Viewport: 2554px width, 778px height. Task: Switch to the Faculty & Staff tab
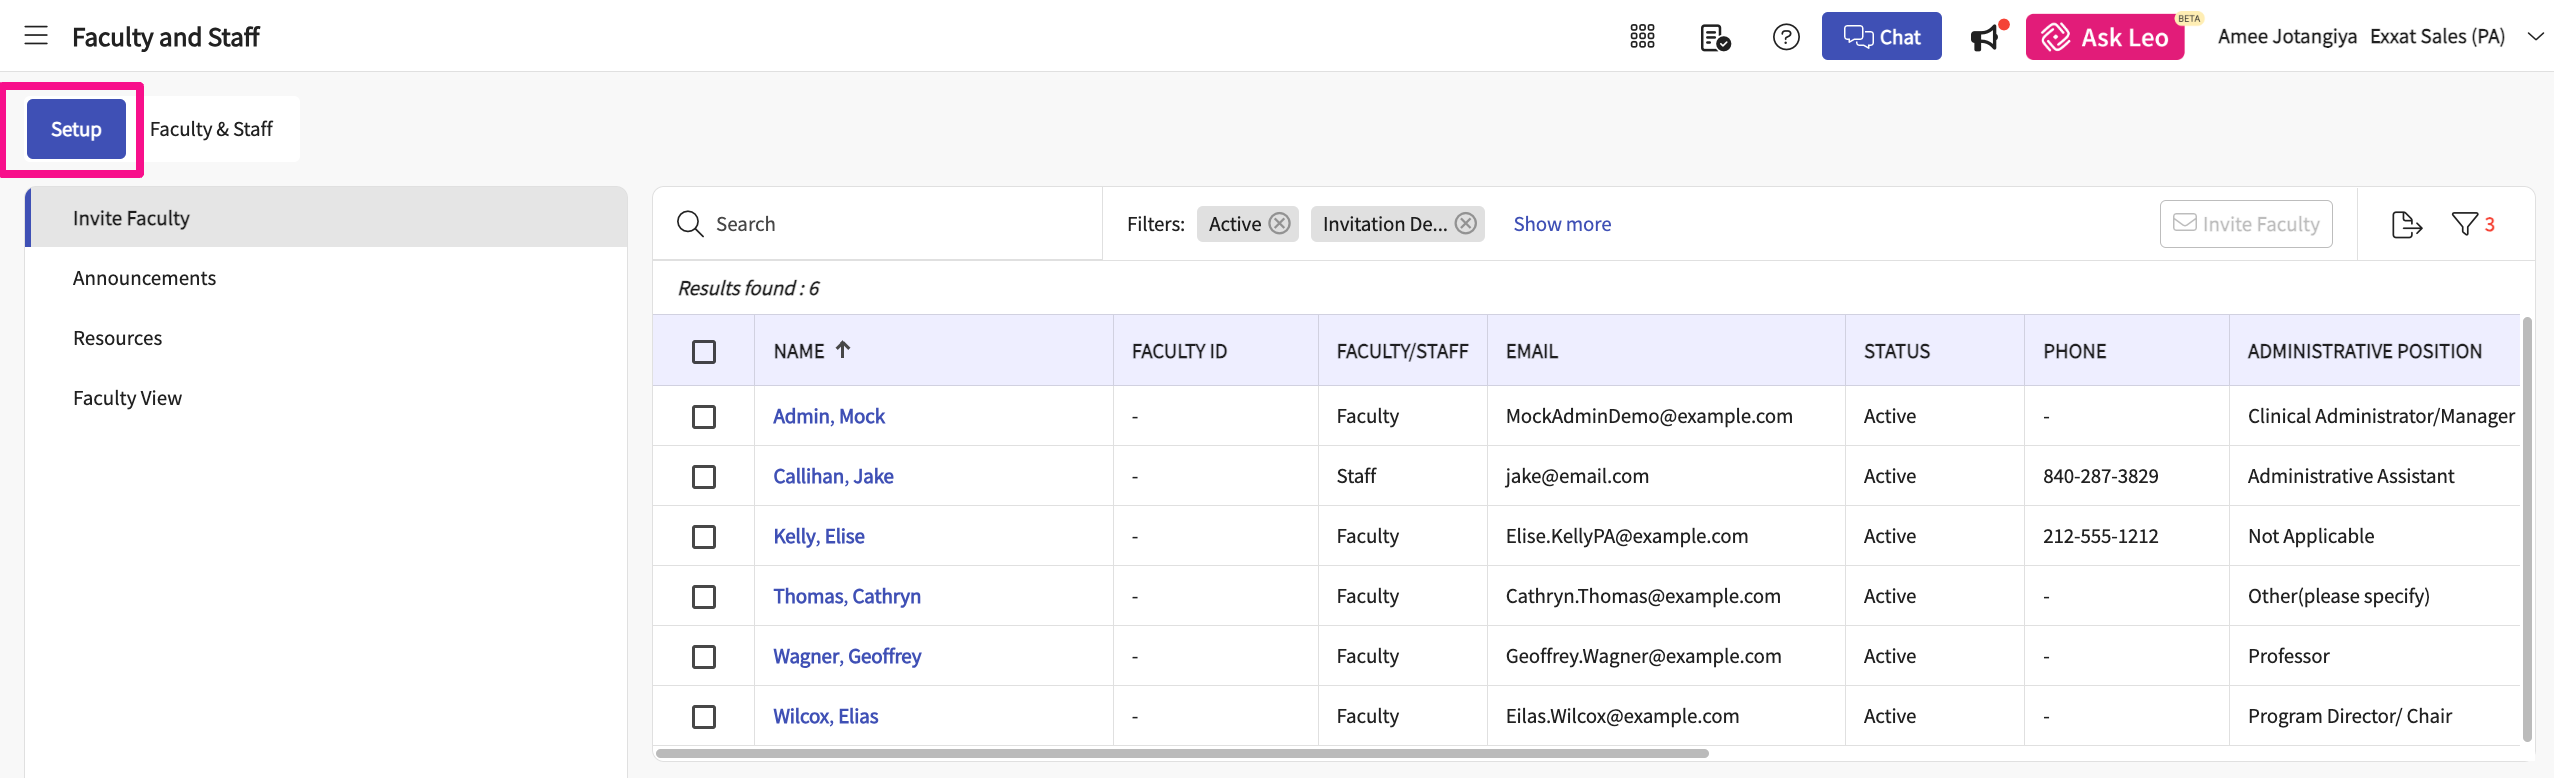(211, 129)
